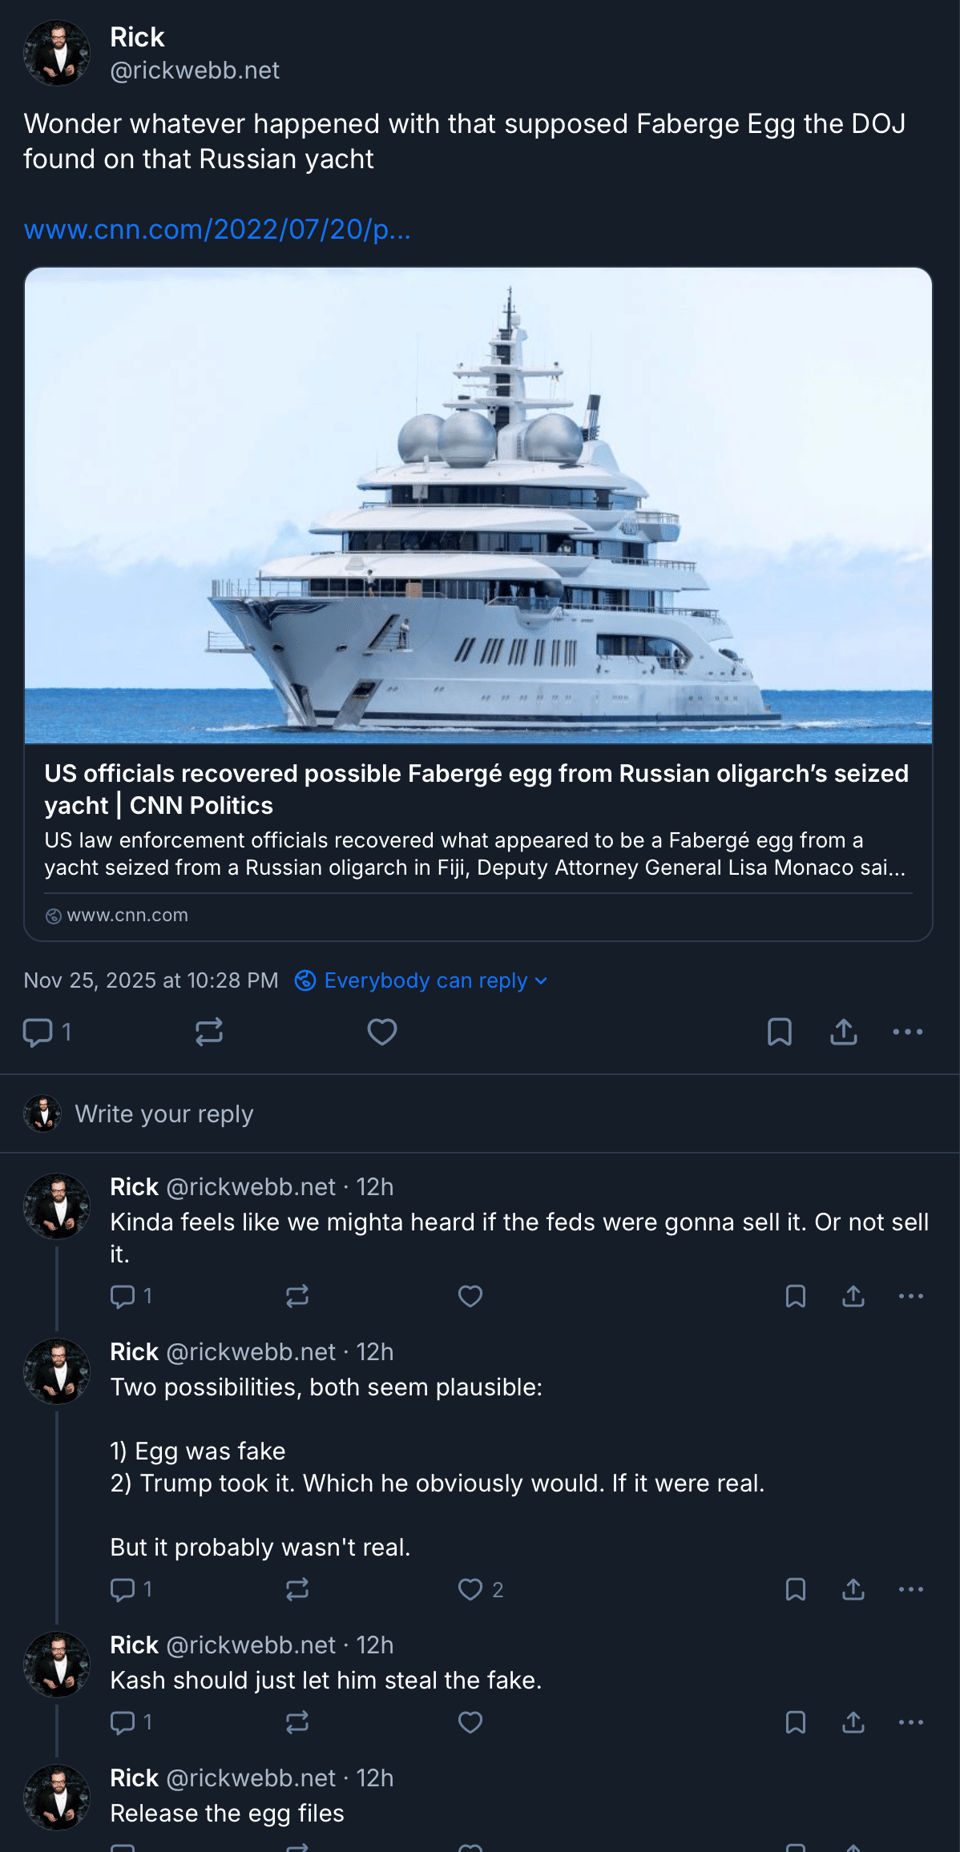Screen dimensions: 960x1852
Task: Like the main Faberge Egg post
Action: click(382, 1032)
